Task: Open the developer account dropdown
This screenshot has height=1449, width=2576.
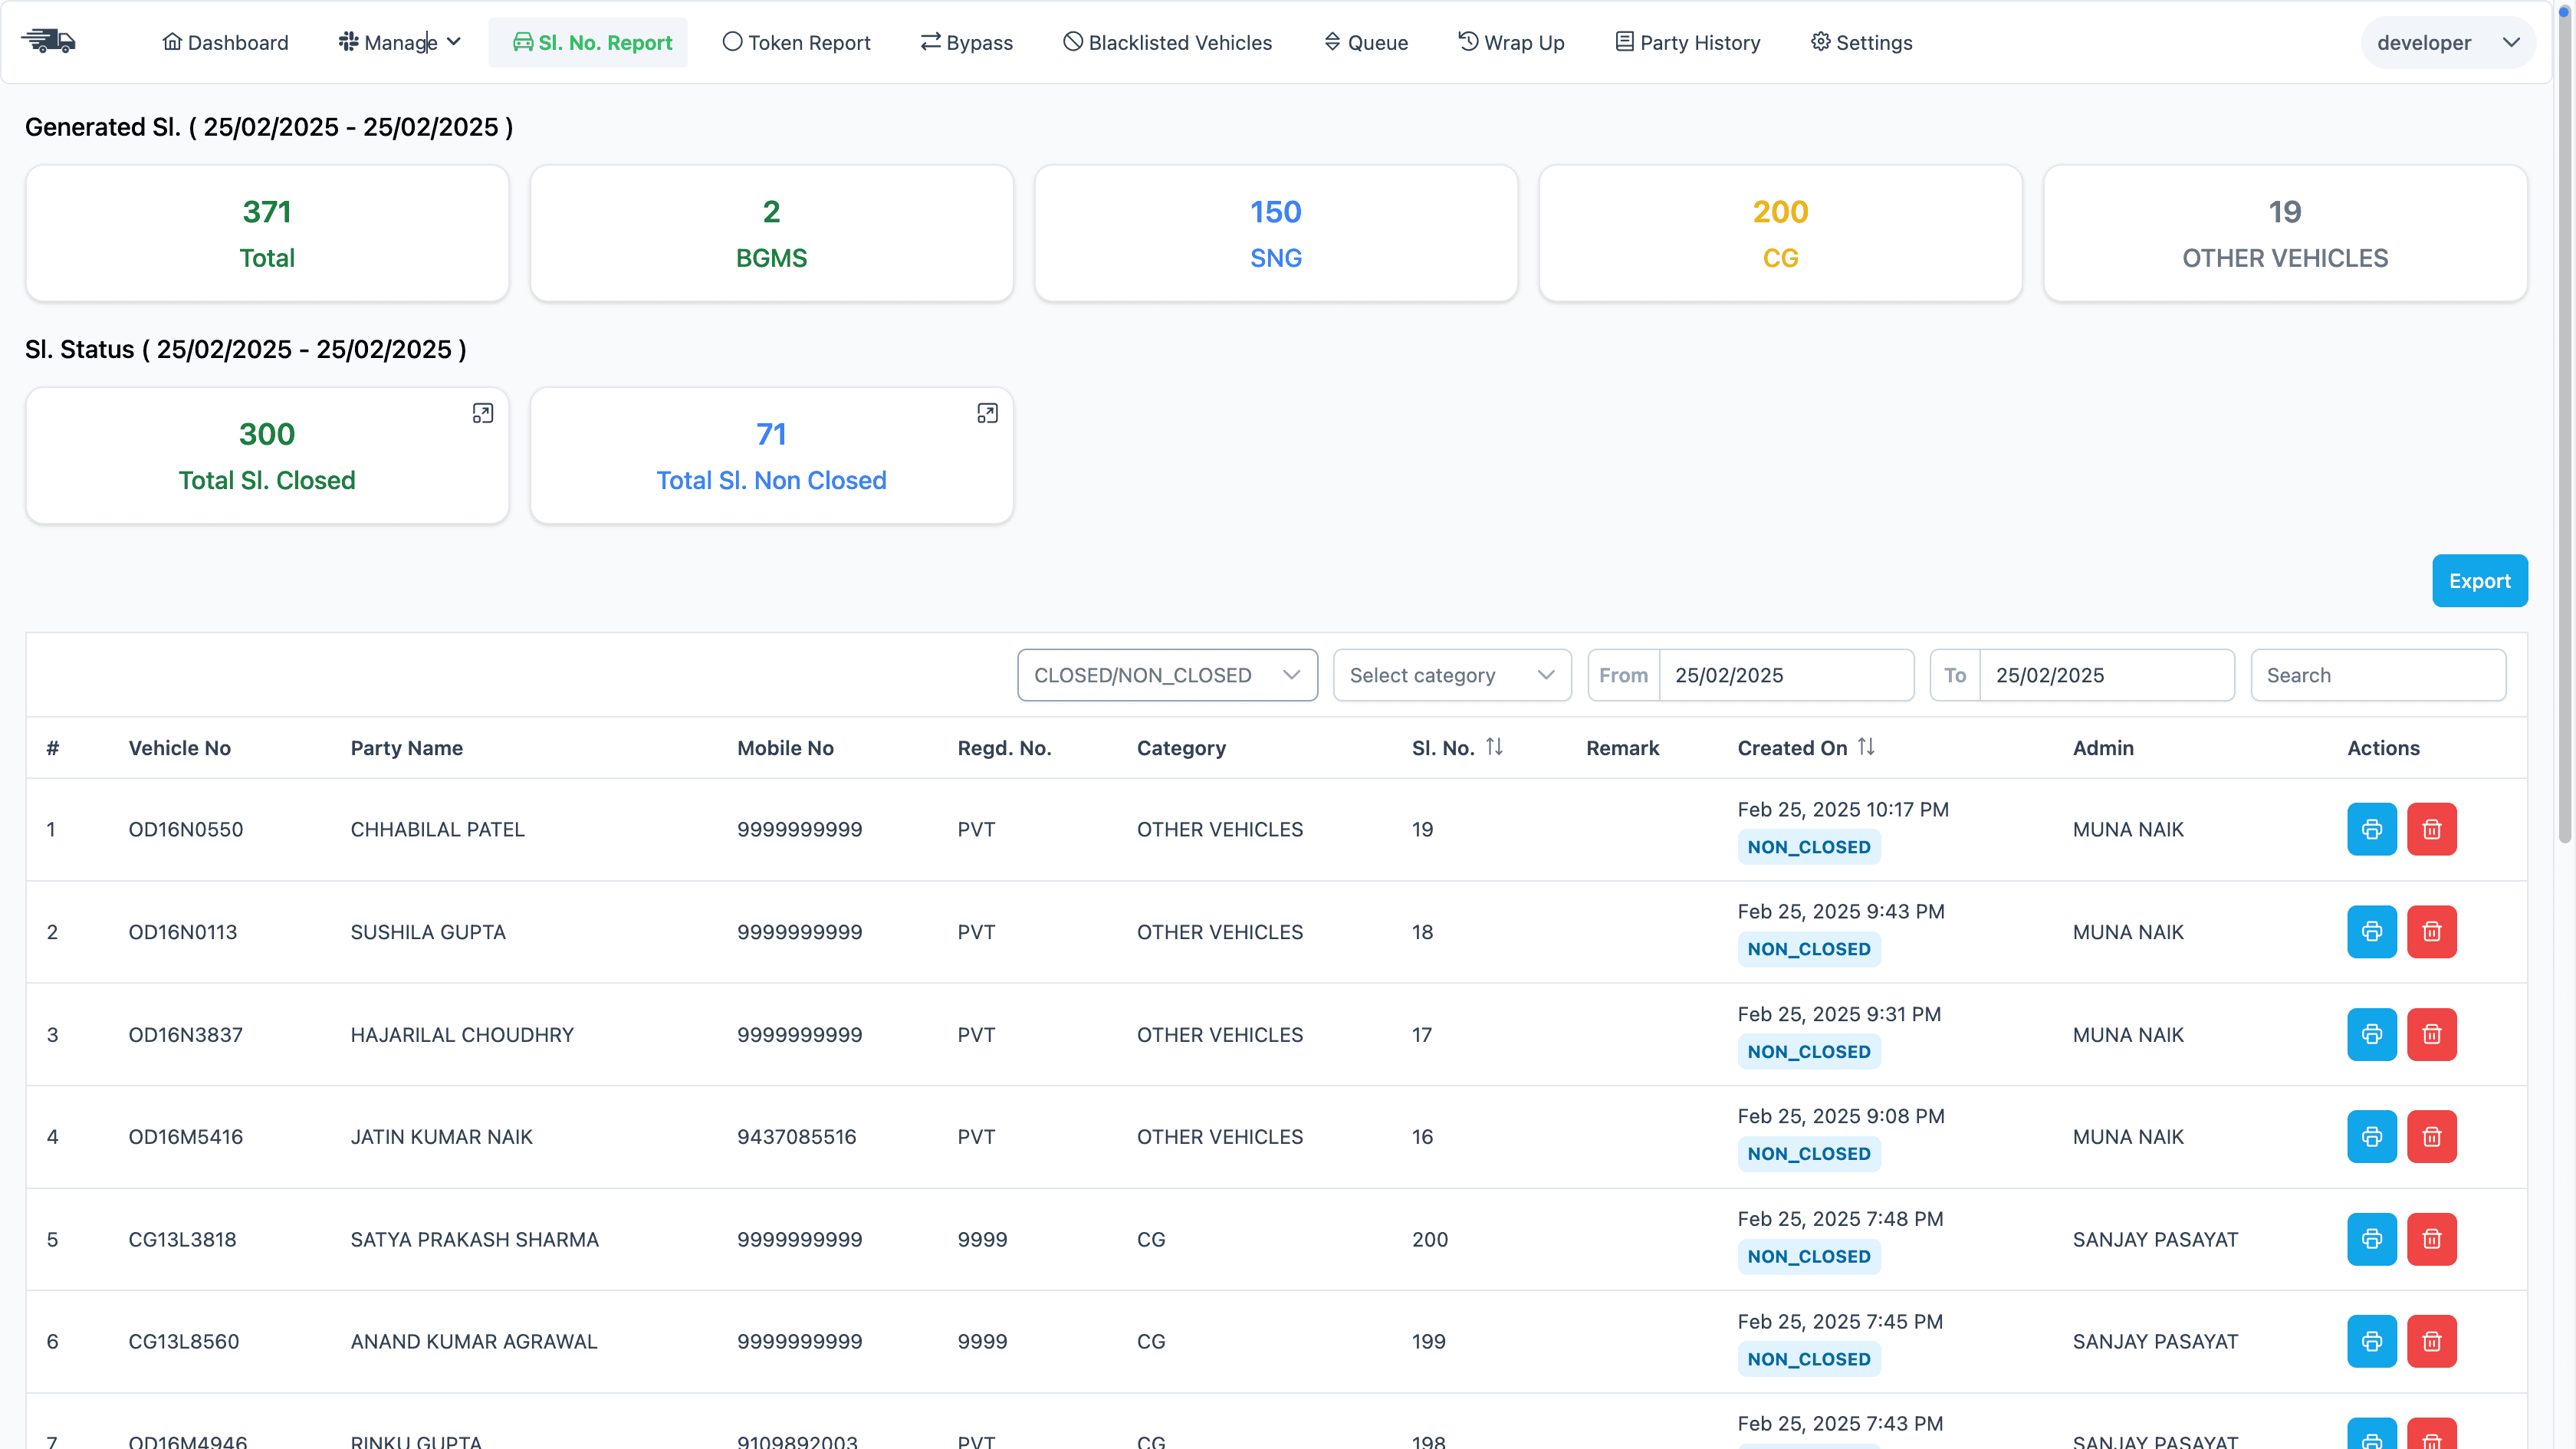Action: point(2446,42)
